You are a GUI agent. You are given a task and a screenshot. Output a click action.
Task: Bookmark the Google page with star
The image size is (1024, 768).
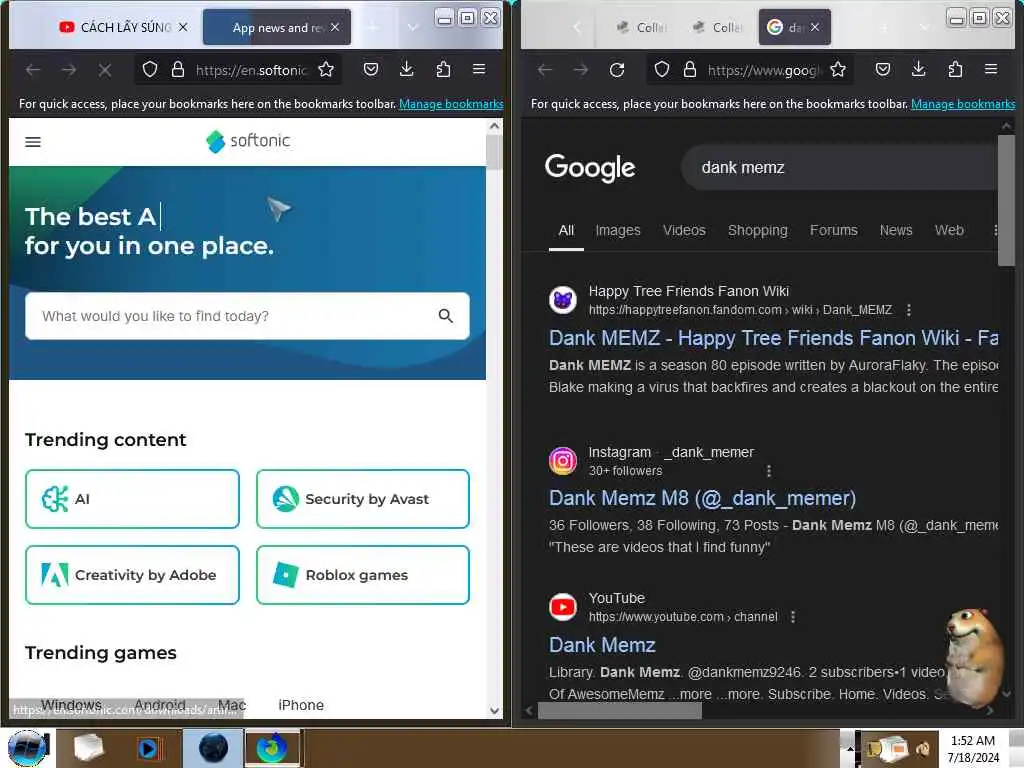pos(838,69)
